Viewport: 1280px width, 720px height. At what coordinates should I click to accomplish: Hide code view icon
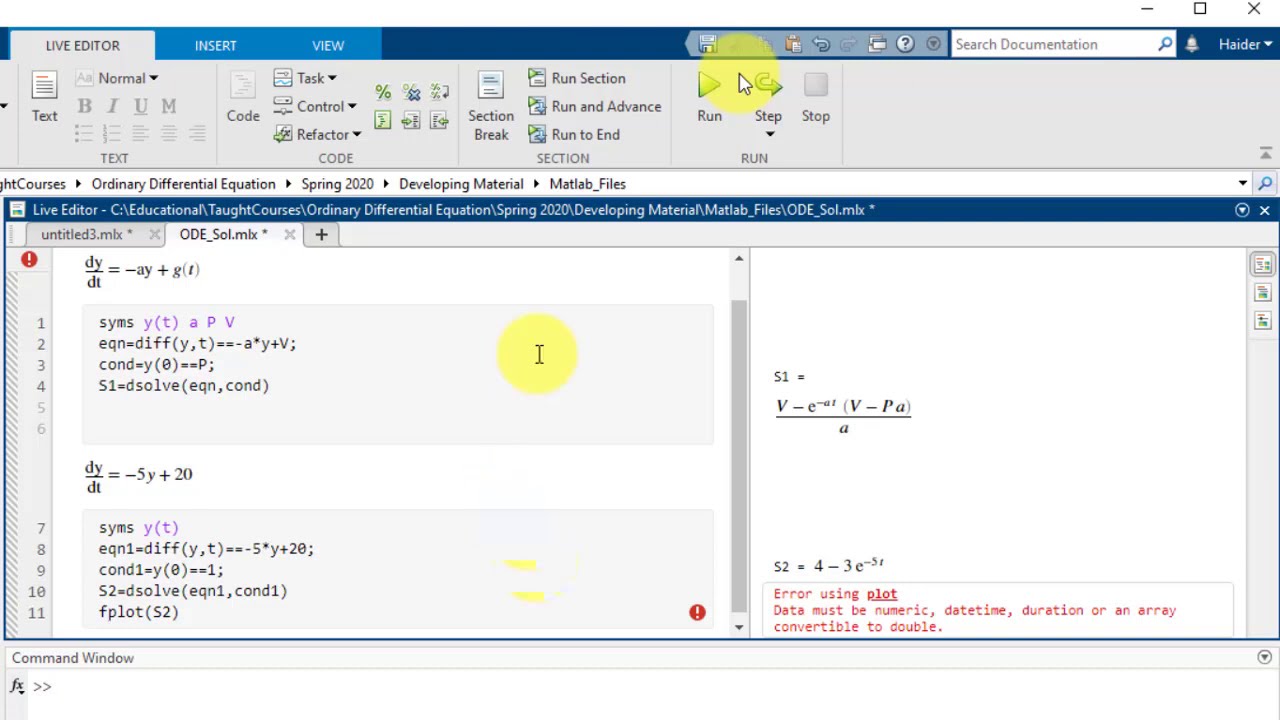tap(1262, 321)
